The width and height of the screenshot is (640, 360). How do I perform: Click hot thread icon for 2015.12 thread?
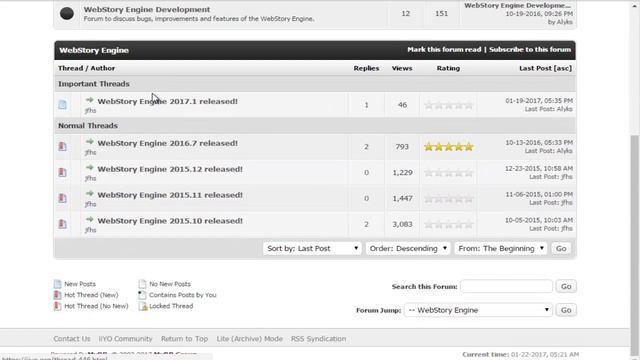click(x=62, y=172)
